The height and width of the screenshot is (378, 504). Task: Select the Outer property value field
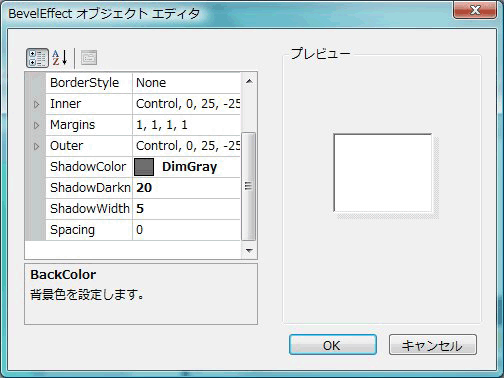(x=186, y=146)
